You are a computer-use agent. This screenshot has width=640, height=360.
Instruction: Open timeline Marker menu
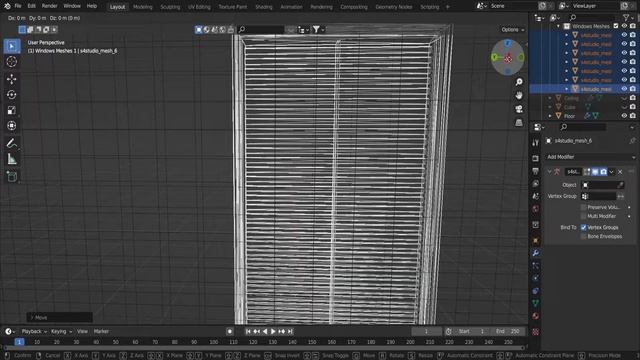101,331
